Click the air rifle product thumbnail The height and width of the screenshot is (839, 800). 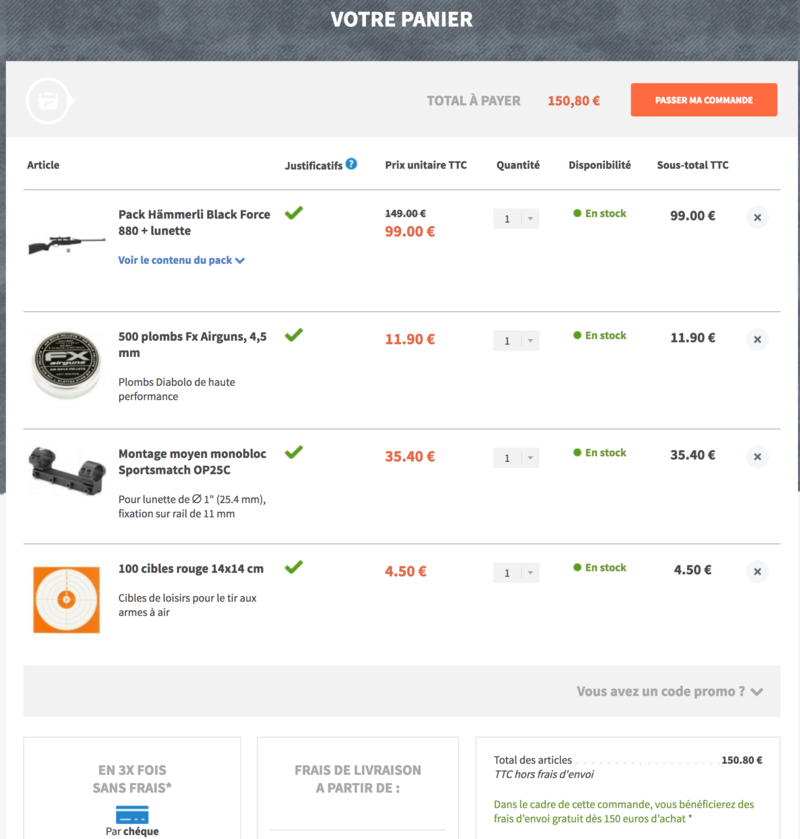click(66, 244)
